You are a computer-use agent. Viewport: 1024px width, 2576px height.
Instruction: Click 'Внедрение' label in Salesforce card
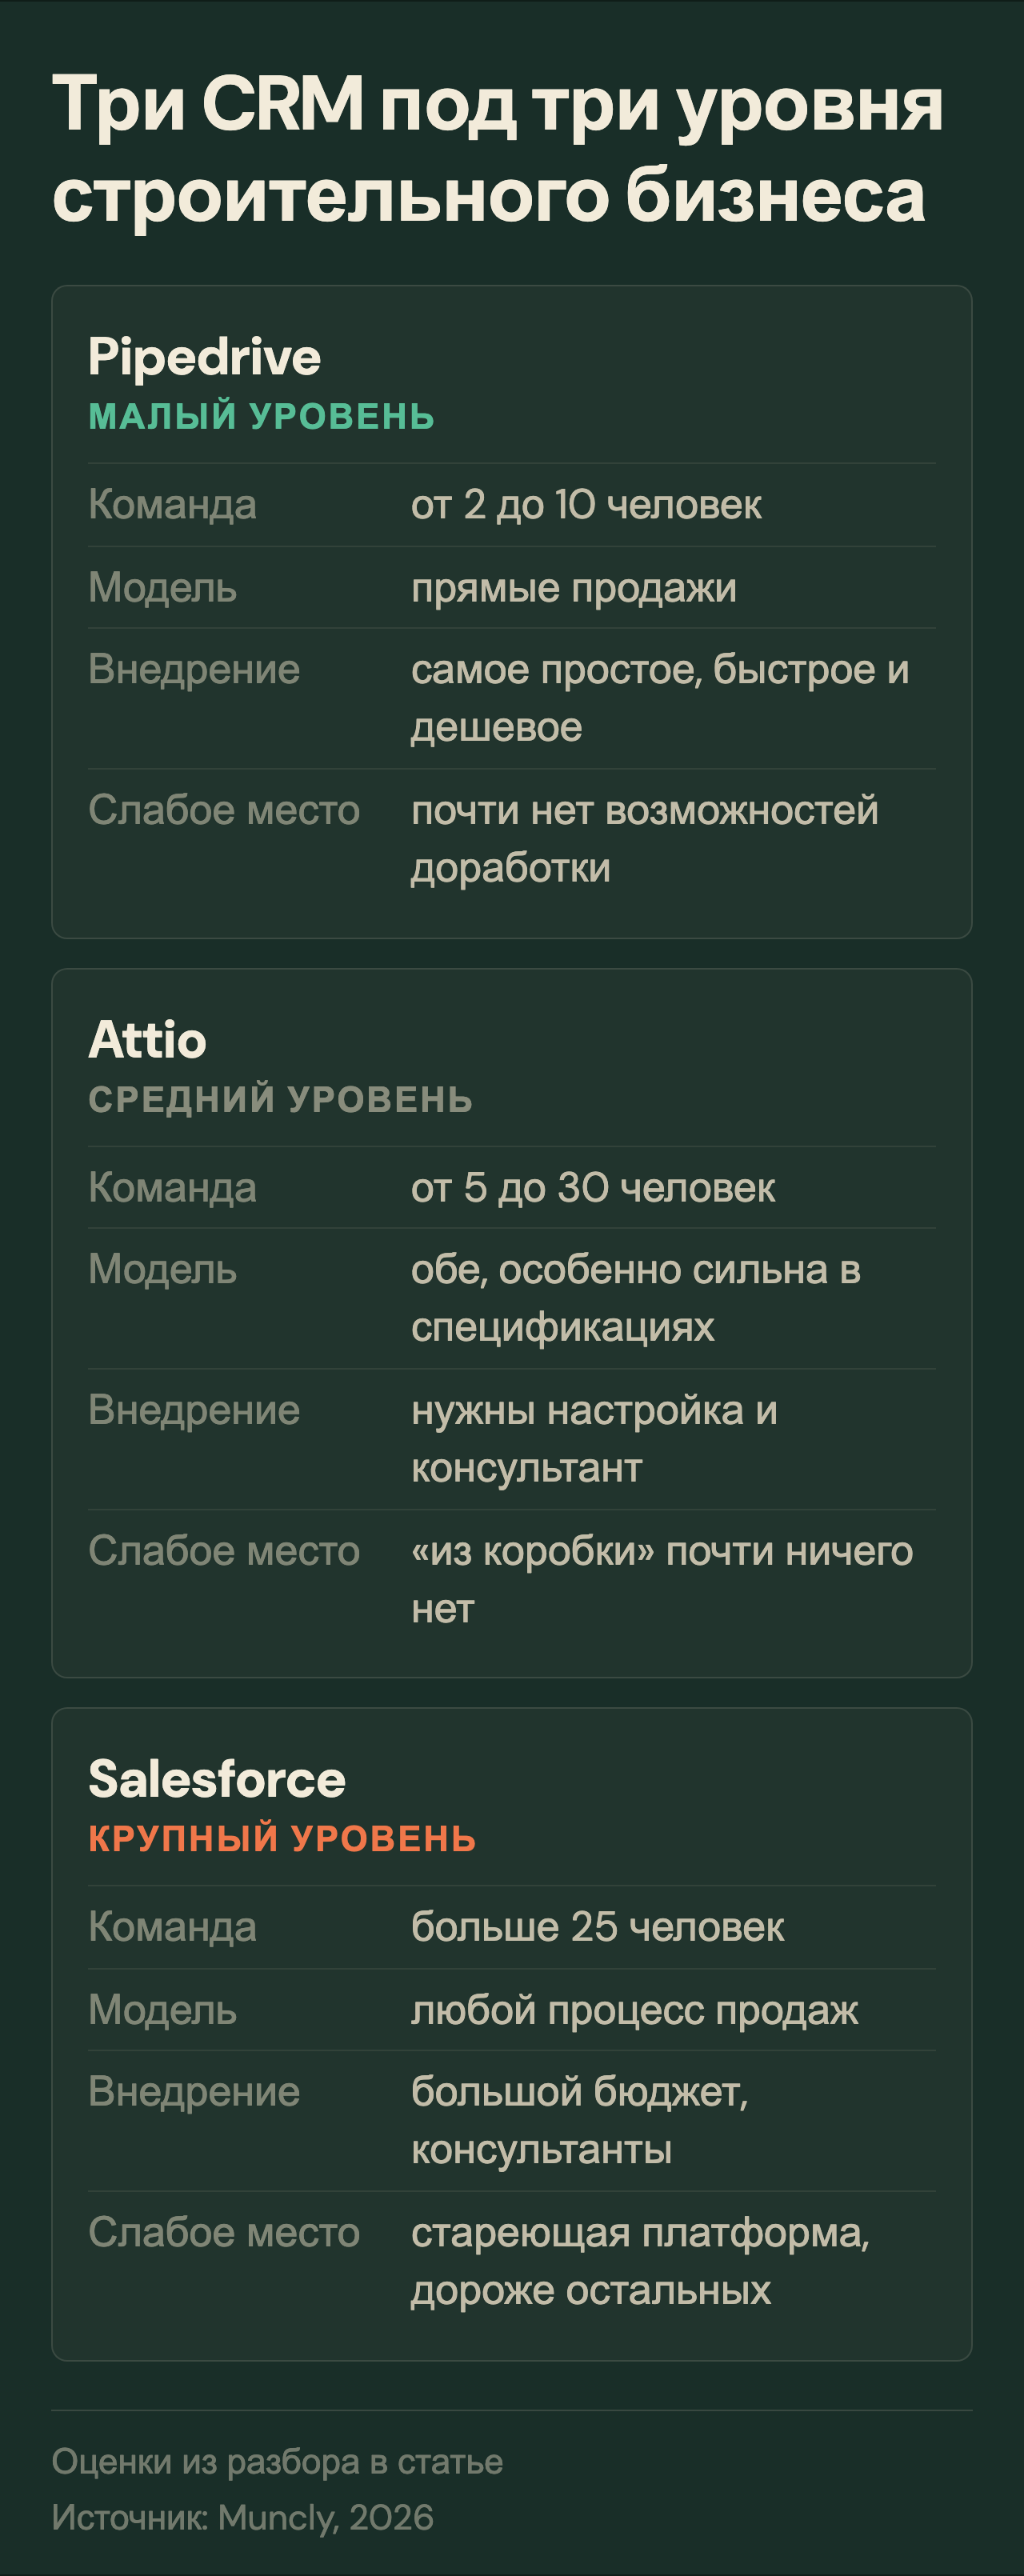point(194,2092)
